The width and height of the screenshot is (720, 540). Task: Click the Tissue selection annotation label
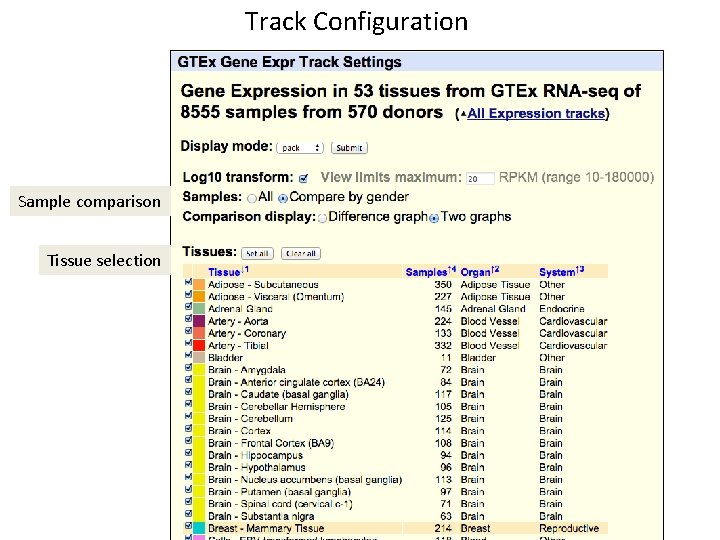[104, 260]
